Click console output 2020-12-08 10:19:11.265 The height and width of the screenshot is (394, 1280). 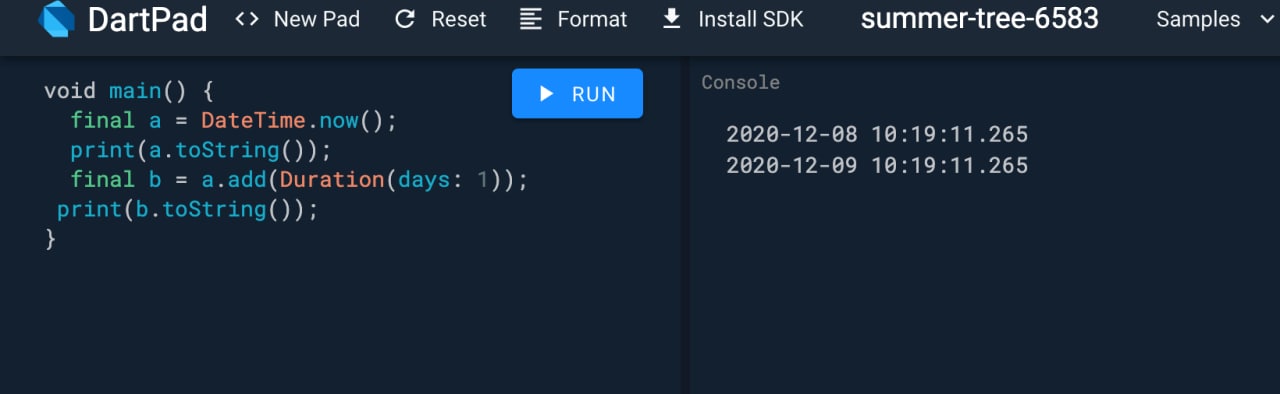(x=877, y=134)
